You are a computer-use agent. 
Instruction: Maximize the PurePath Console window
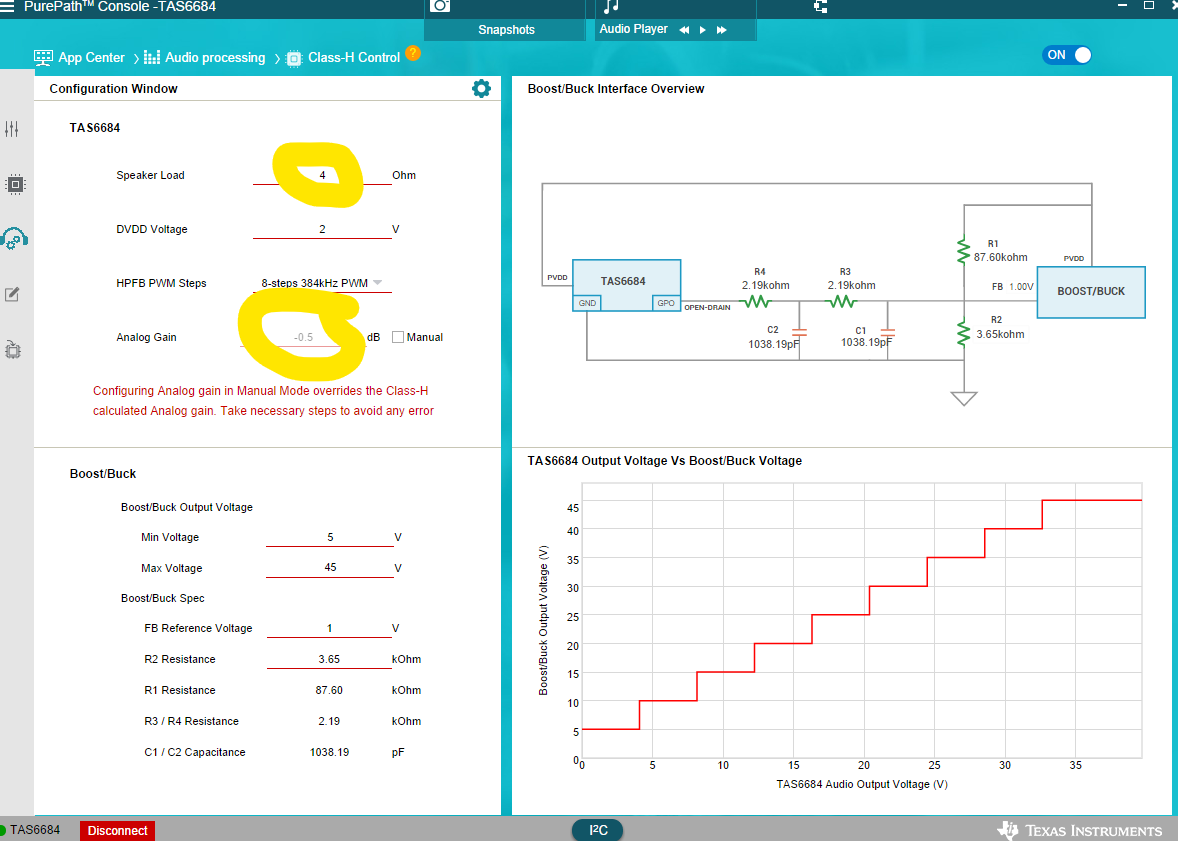[1149, 5]
